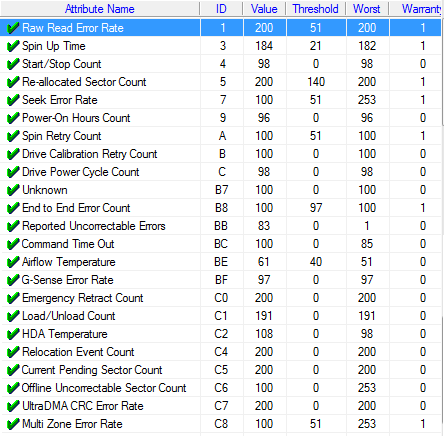Select the Seek Error Rate status checkmark
This screenshot has width=444, height=438.
click(13, 100)
